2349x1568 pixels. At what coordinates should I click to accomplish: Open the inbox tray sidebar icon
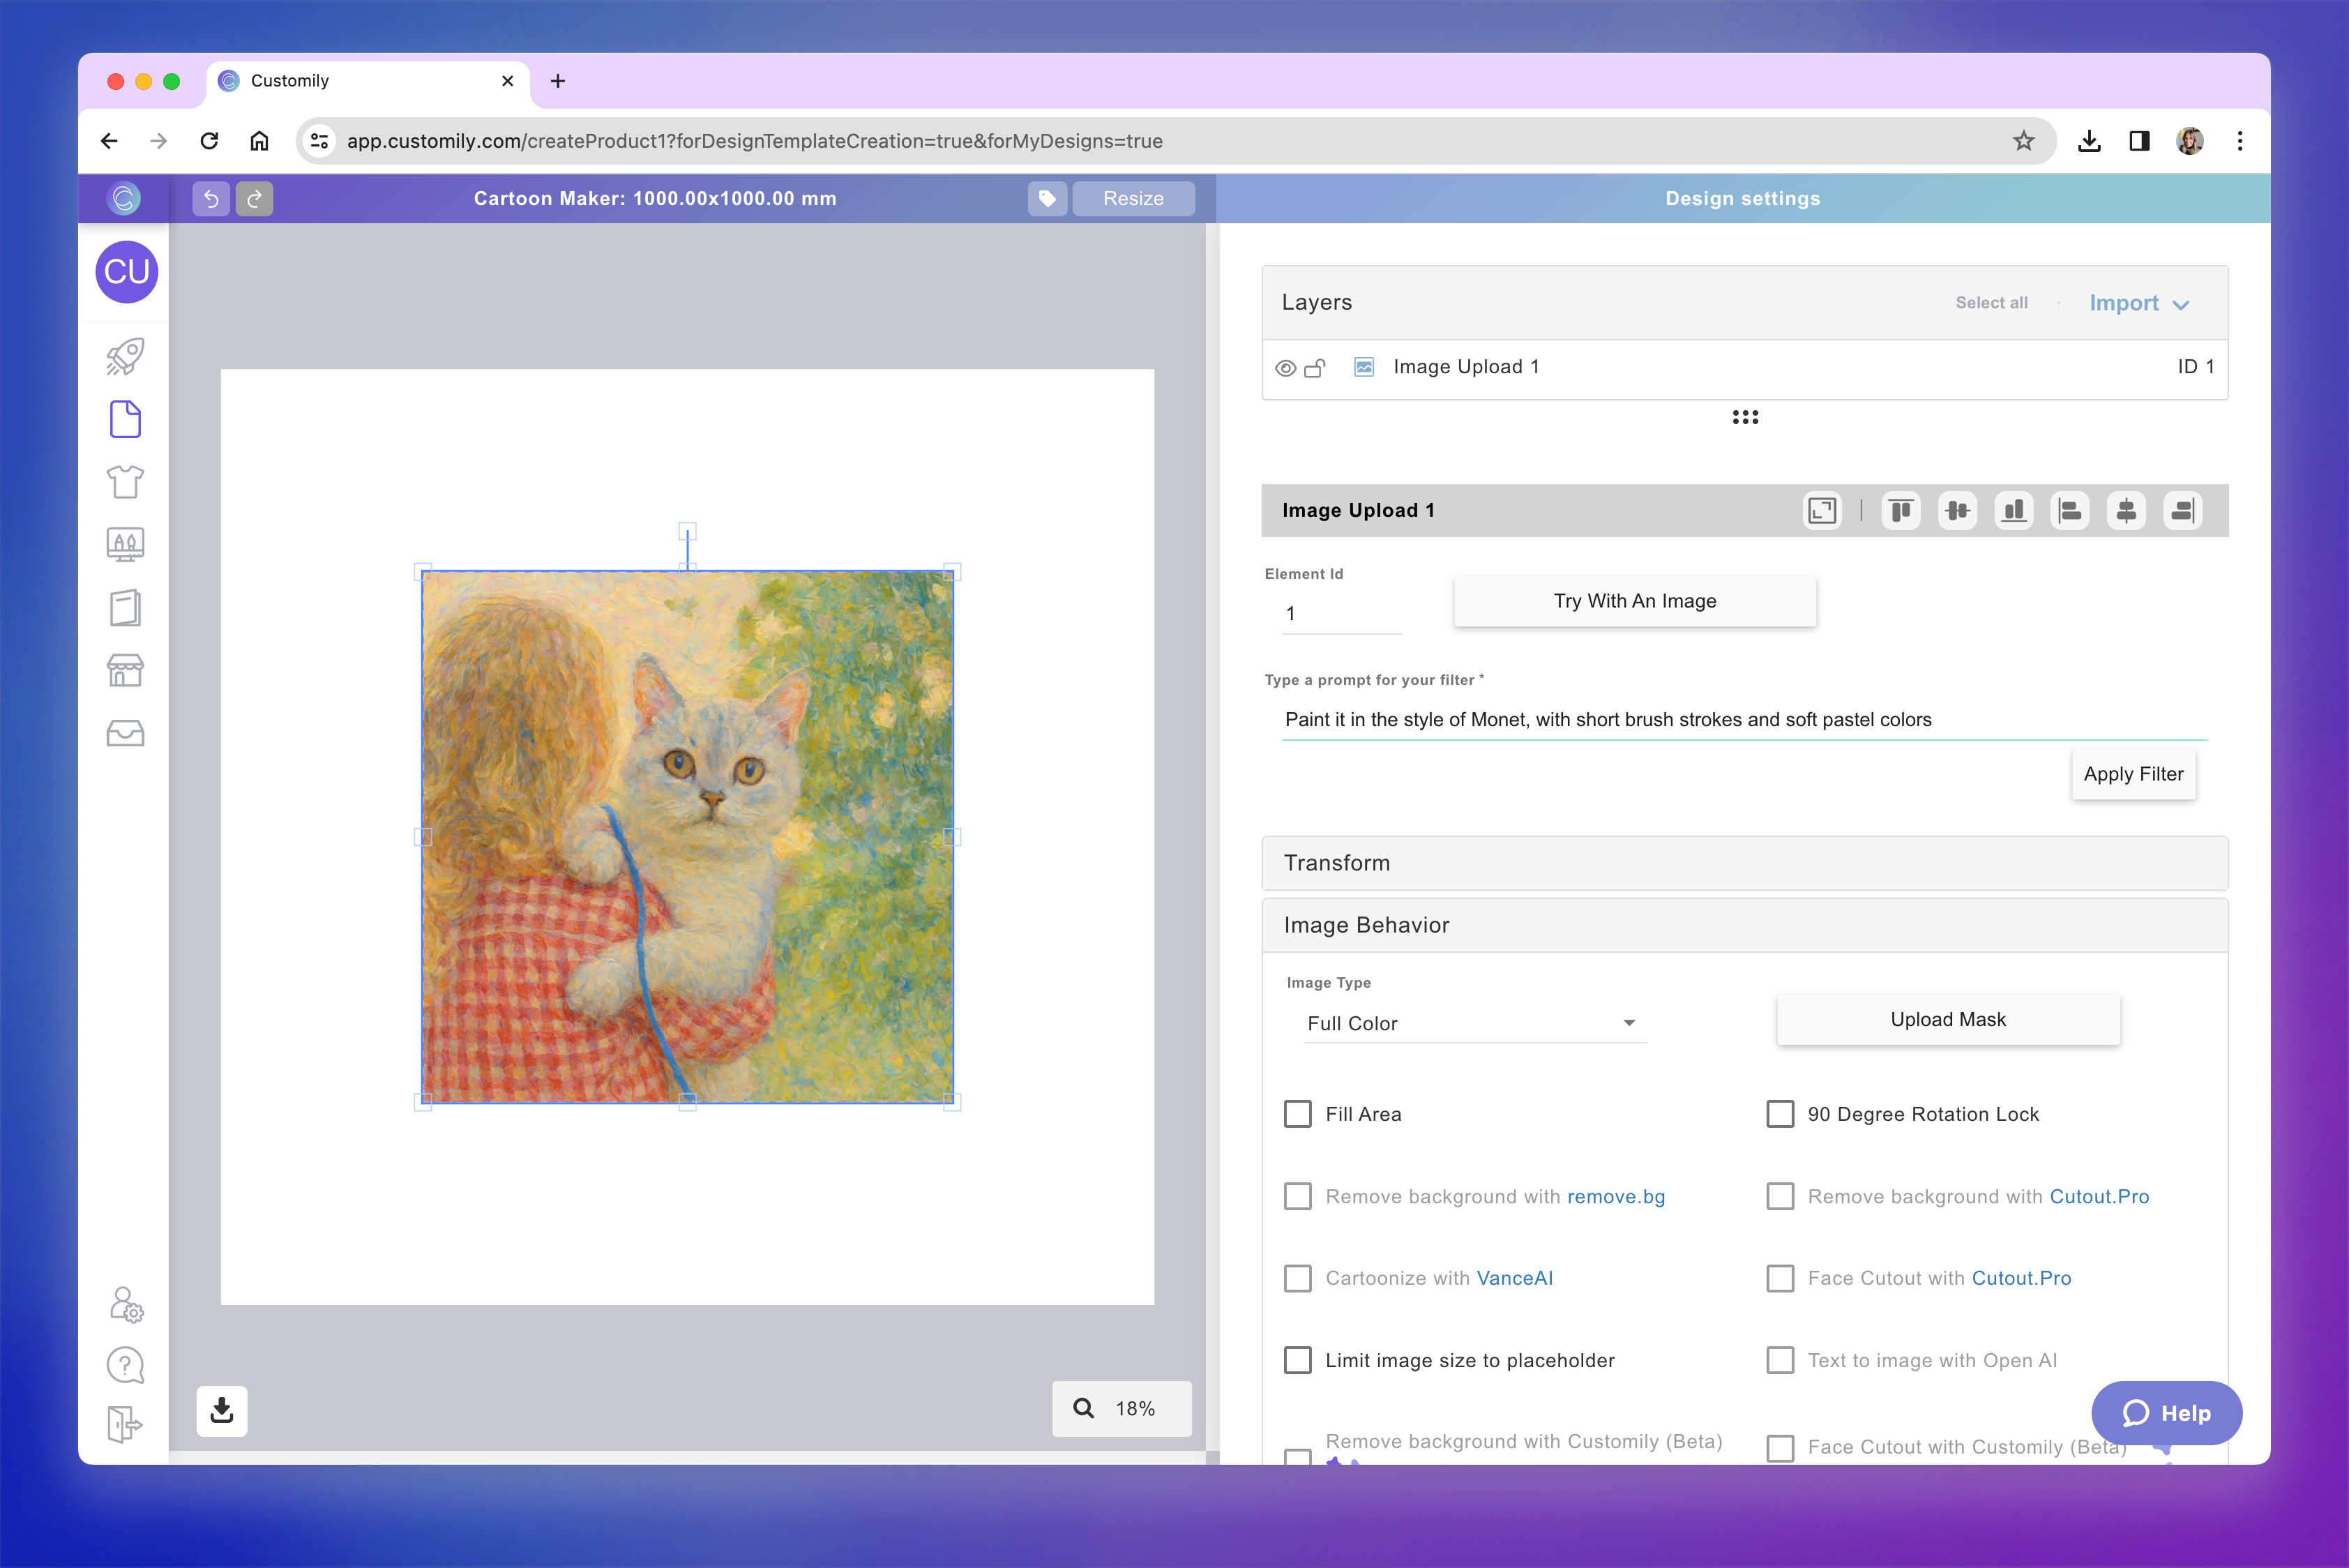[125, 733]
